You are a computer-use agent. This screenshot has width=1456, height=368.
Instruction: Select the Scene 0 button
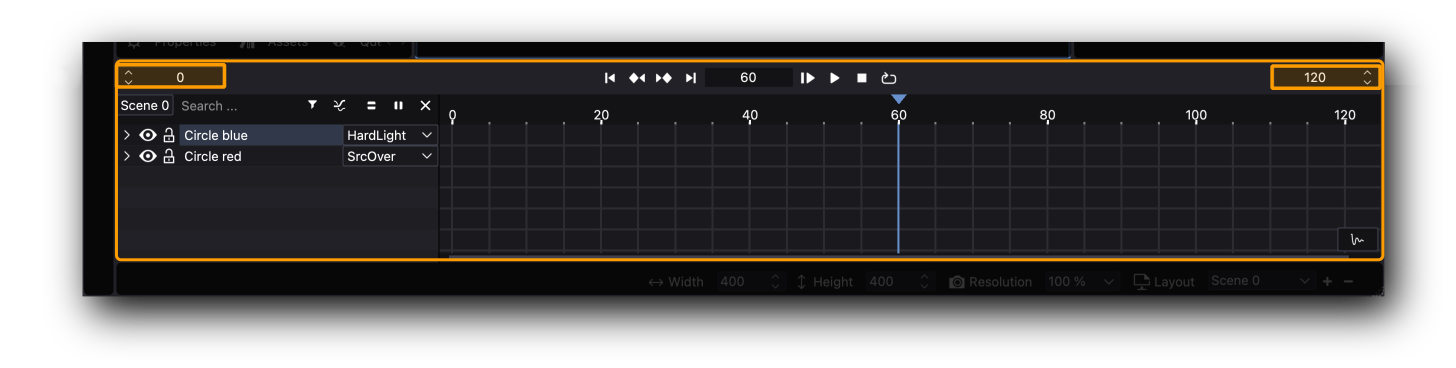pyautogui.click(x=145, y=105)
